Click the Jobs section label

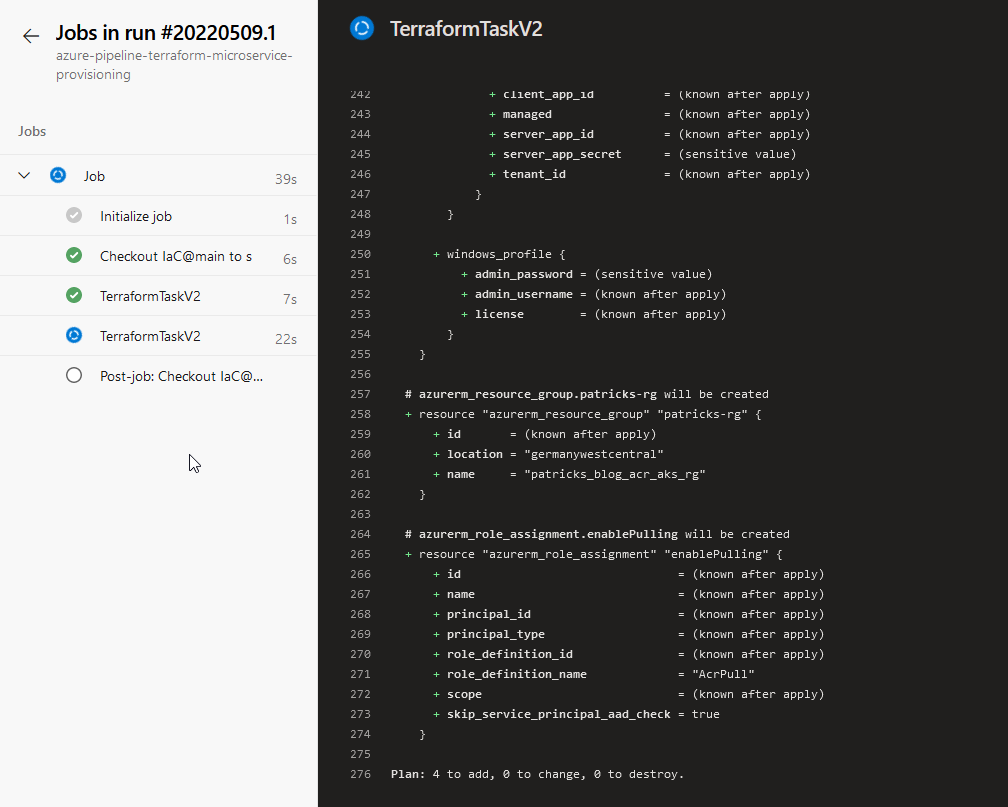pyautogui.click(x=32, y=131)
